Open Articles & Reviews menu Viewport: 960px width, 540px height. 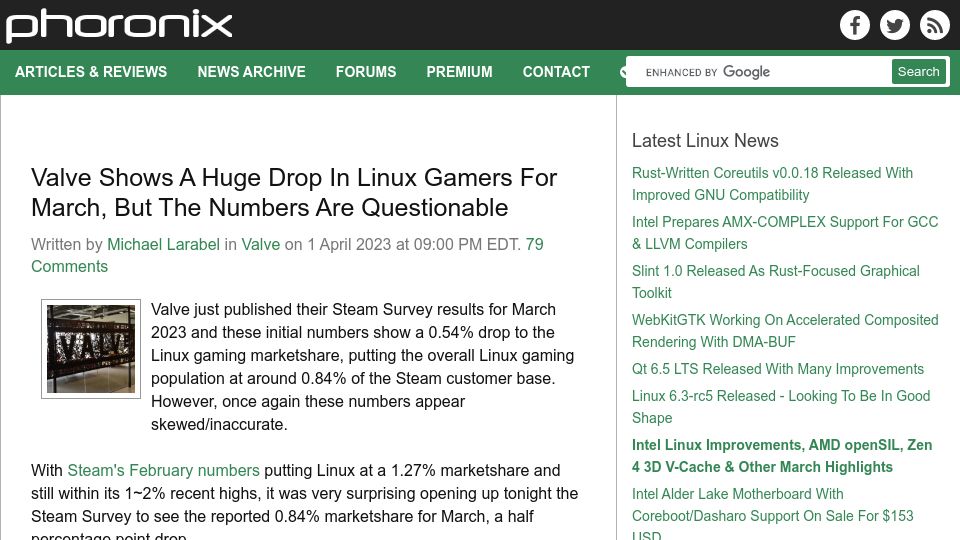pos(91,72)
